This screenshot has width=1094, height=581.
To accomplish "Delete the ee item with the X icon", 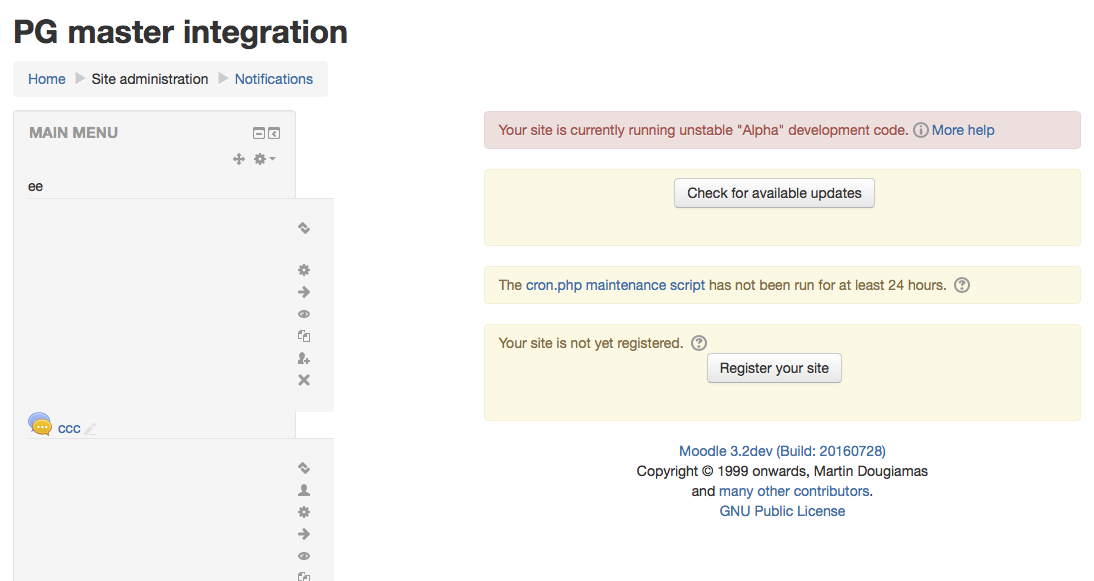I will (x=304, y=380).
